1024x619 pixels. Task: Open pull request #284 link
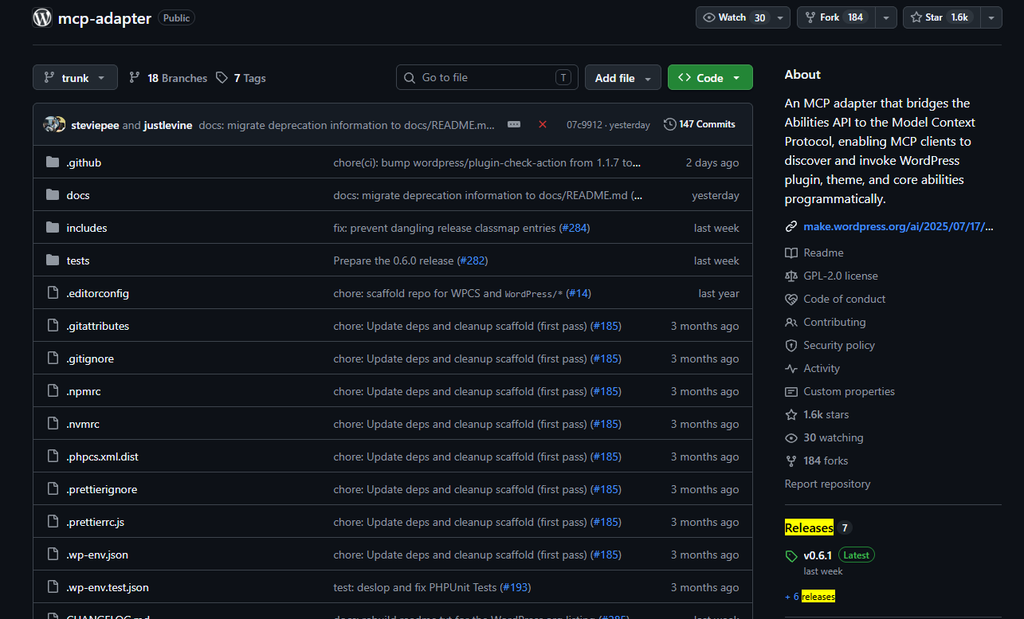pos(575,228)
